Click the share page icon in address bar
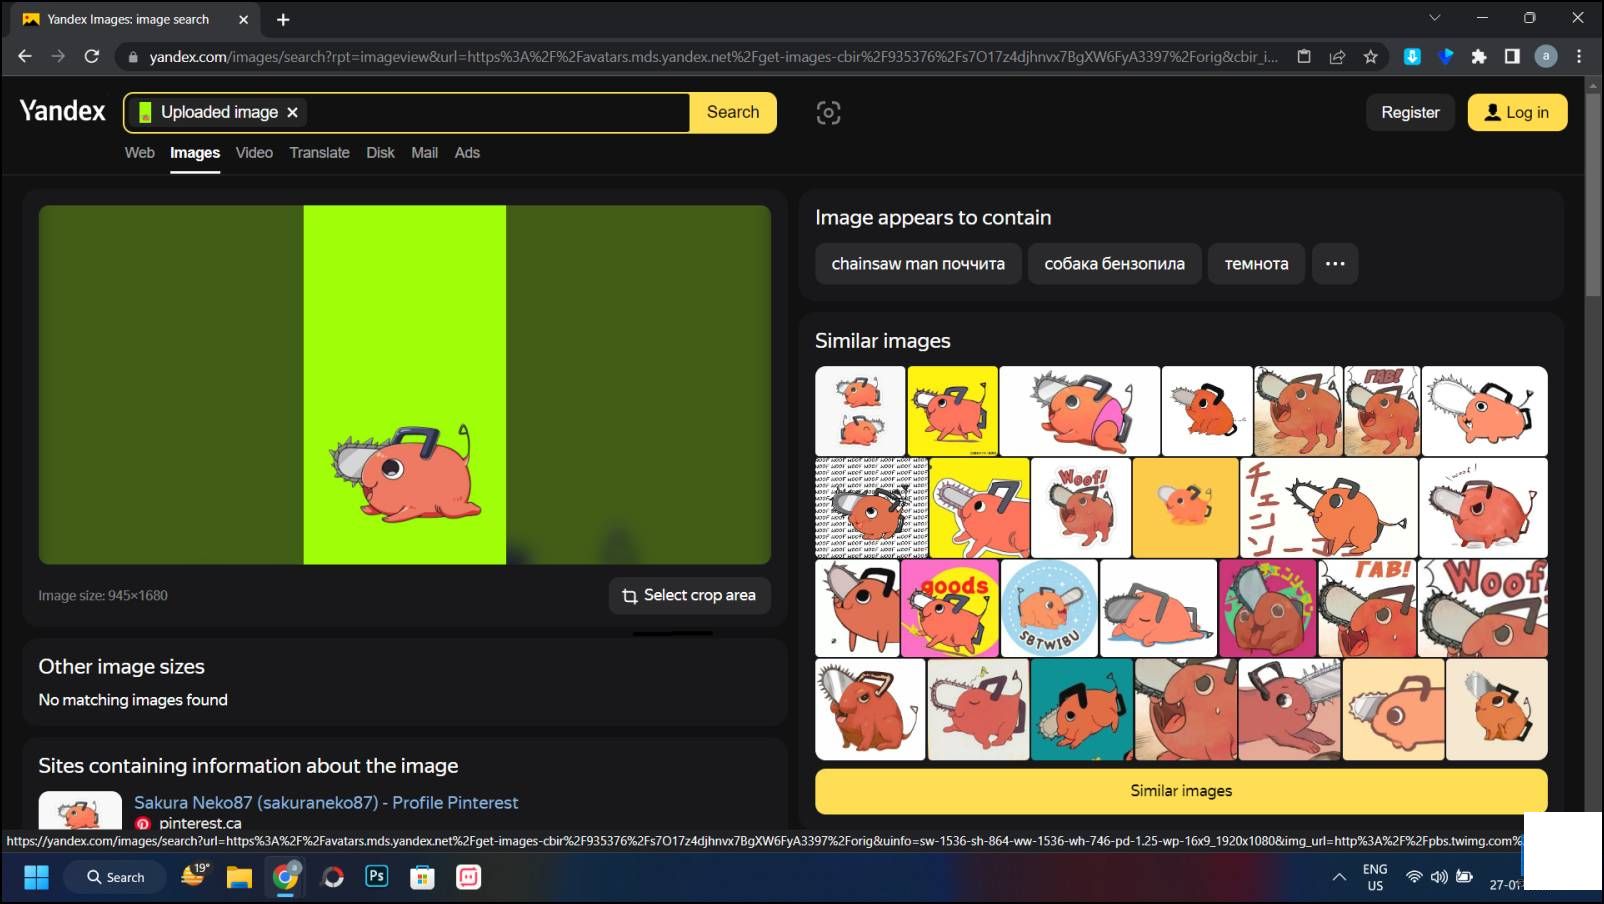Image resolution: width=1604 pixels, height=904 pixels. (x=1337, y=57)
